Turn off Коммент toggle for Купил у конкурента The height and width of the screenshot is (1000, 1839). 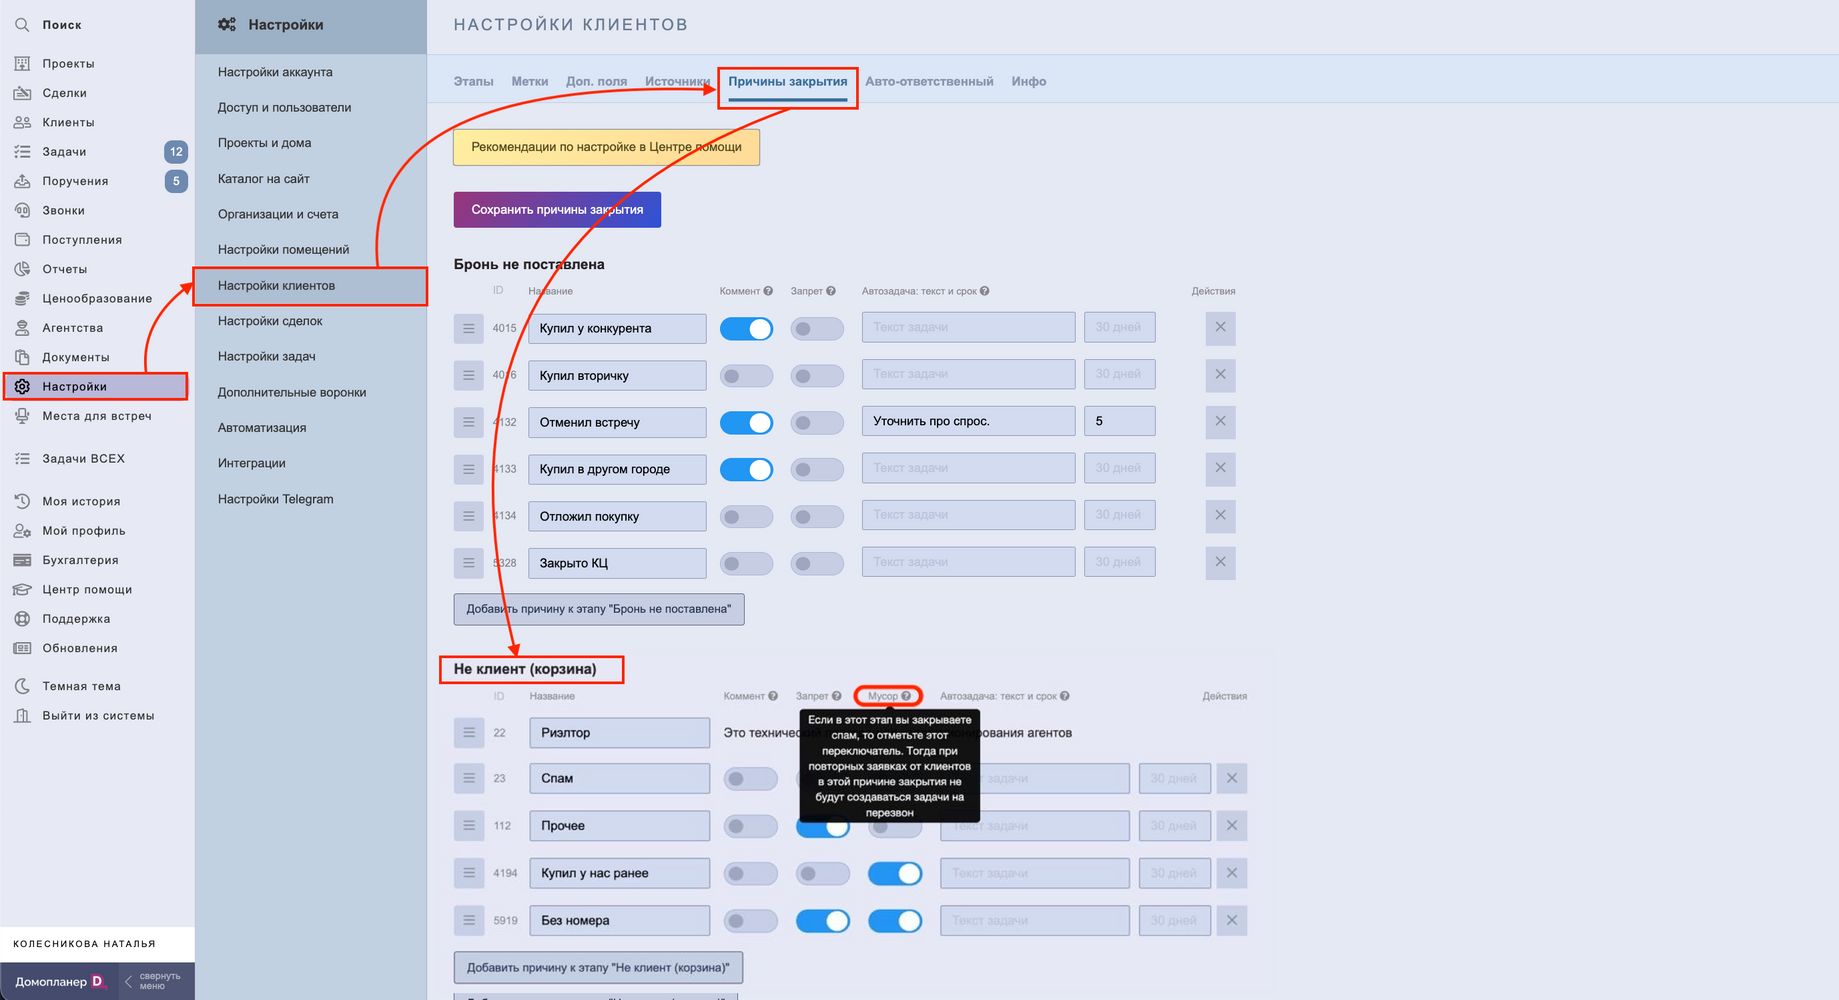pos(746,329)
